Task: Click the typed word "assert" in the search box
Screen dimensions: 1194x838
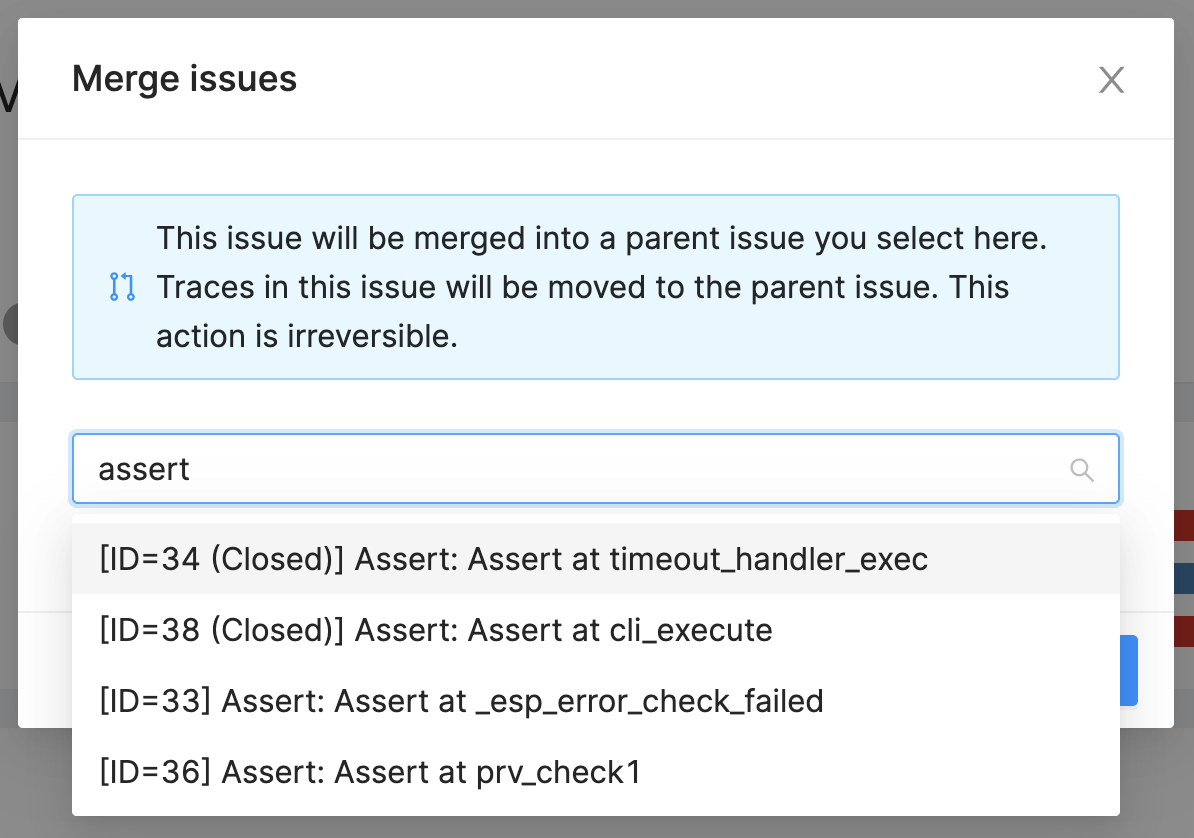Action: (x=144, y=469)
